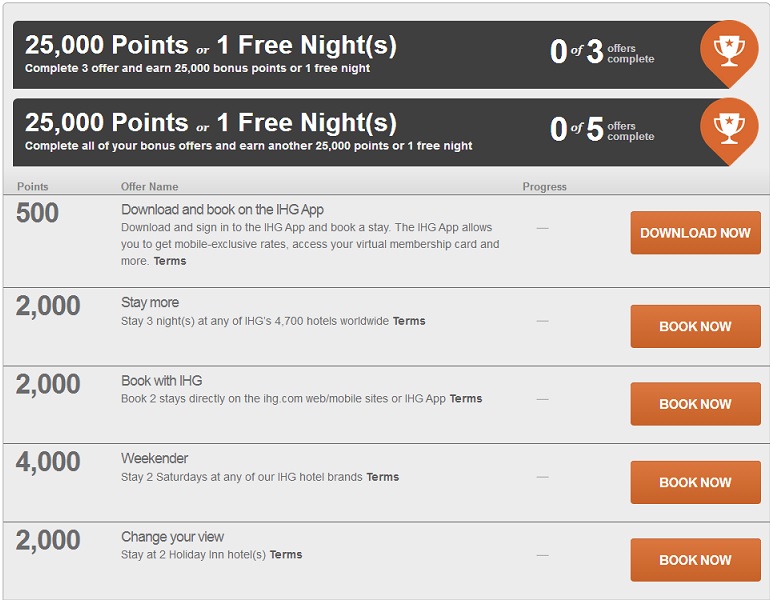The width and height of the screenshot is (770, 600).
Task: Open Terms link for Stay more offer
Action: coord(409,321)
